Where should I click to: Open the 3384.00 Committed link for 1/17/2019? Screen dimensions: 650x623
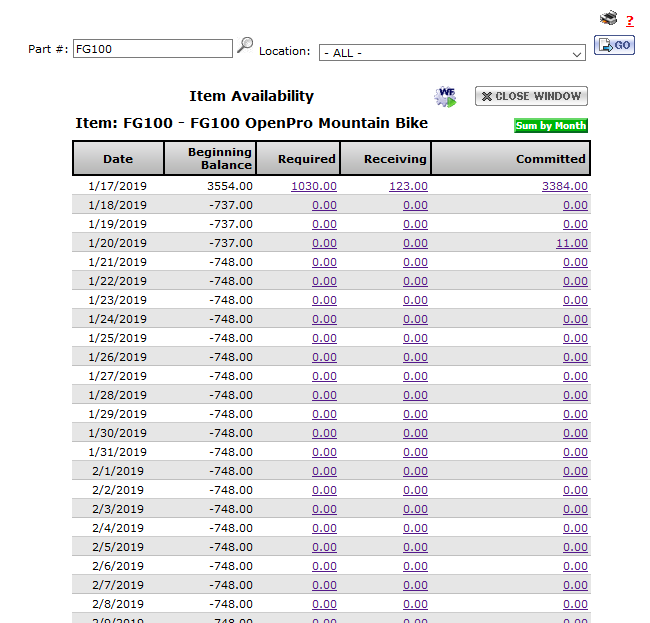point(564,186)
